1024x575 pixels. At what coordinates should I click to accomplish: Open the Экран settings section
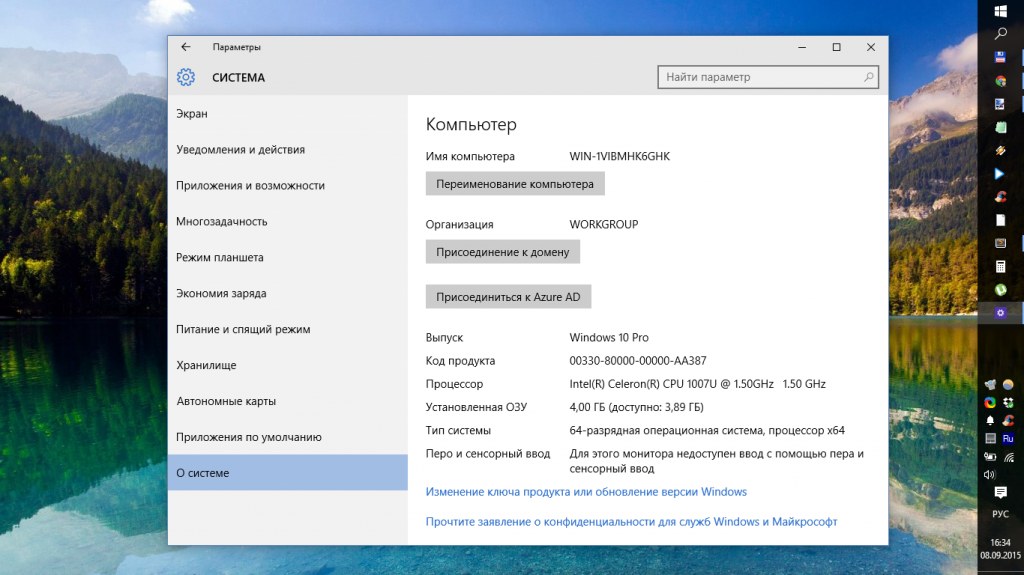pos(192,114)
